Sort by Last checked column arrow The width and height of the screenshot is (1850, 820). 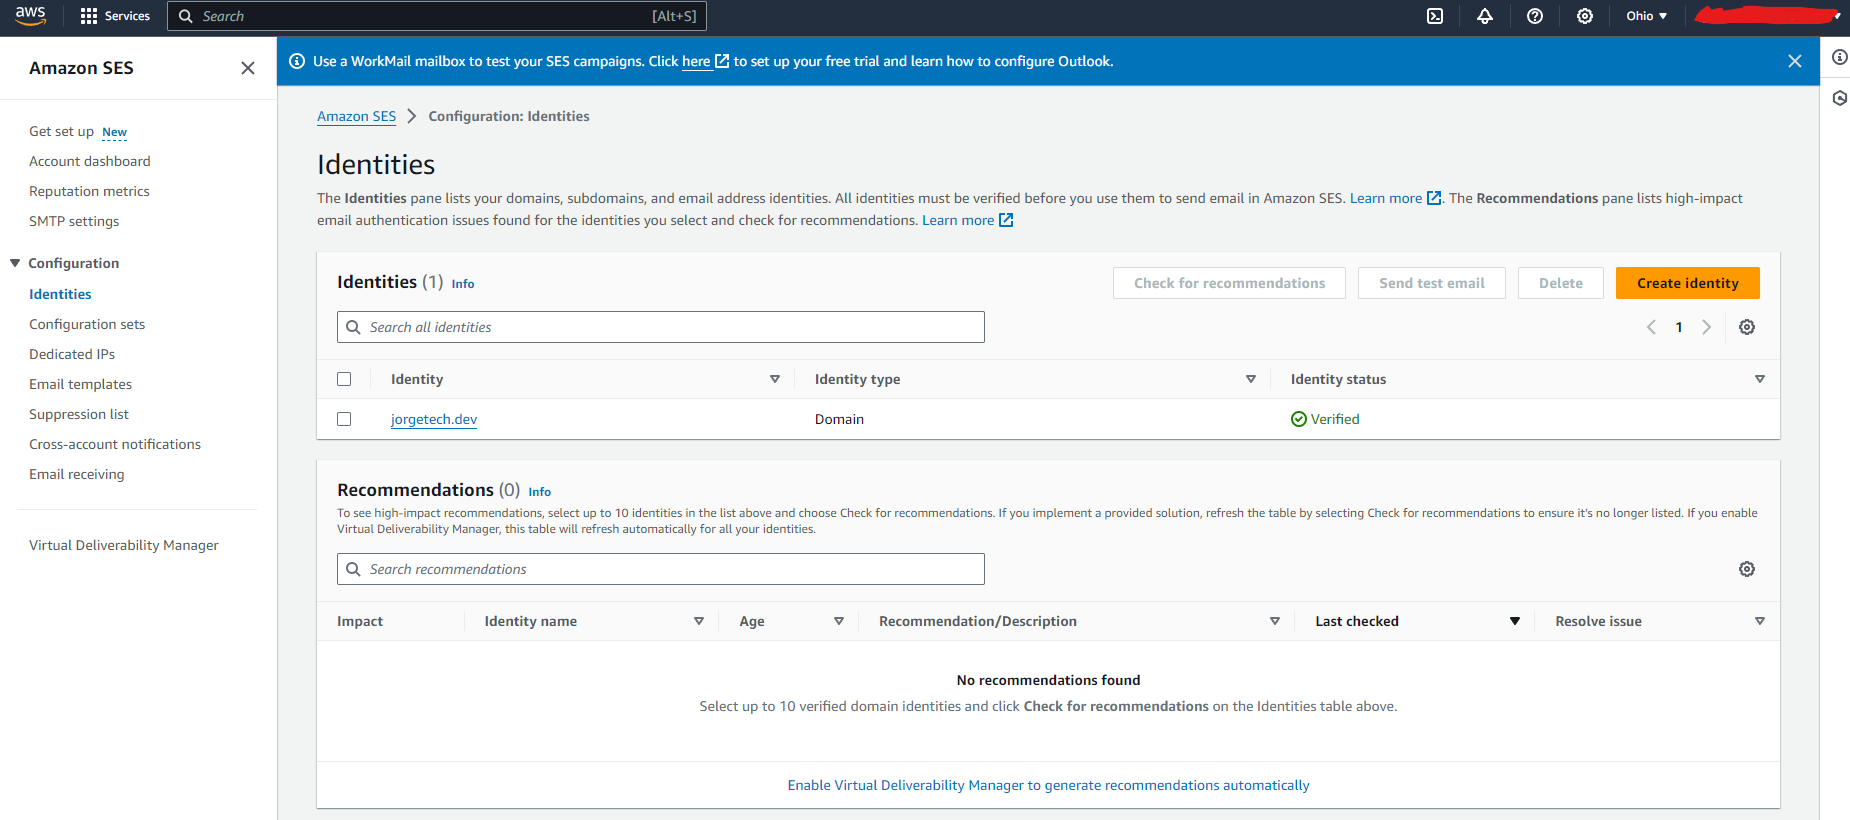(x=1515, y=621)
